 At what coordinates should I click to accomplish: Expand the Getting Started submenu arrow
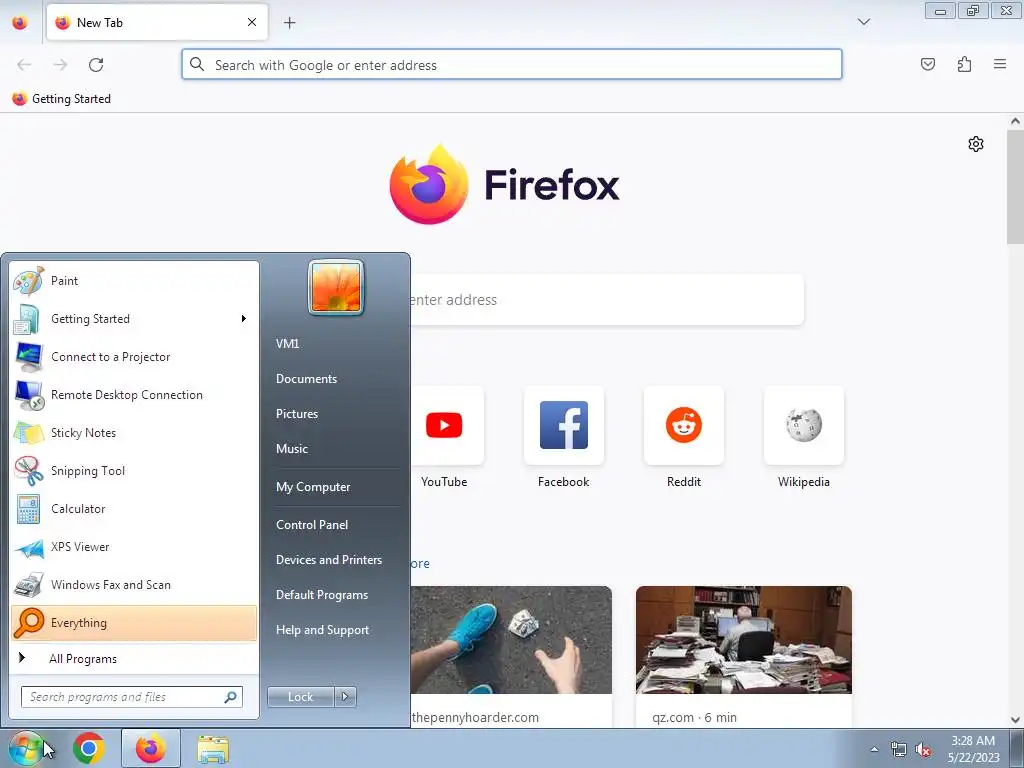[244, 319]
